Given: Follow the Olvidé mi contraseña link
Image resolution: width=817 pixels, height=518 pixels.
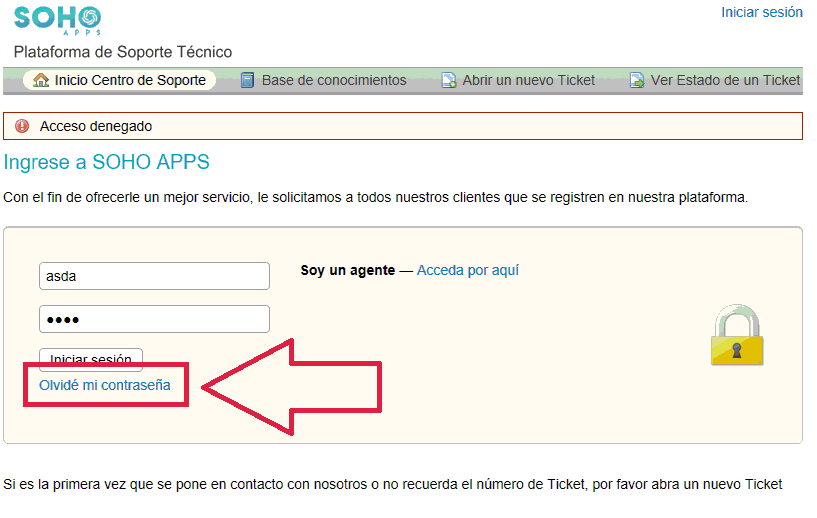Looking at the screenshot, I should click(x=105, y=385).
